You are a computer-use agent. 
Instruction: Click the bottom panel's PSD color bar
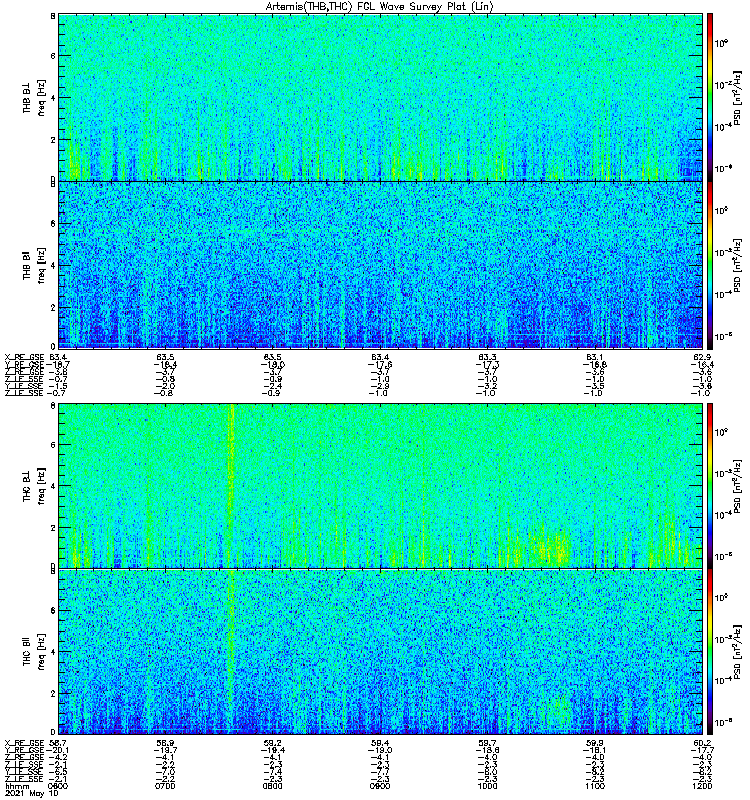[710, 652]
